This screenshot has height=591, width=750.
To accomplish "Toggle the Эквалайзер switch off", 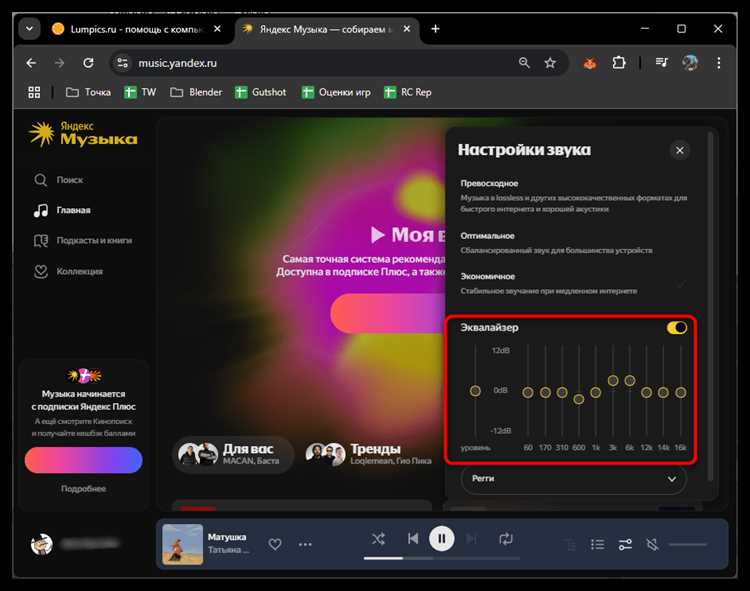I will pyautogui.click(x=677, y=328).
